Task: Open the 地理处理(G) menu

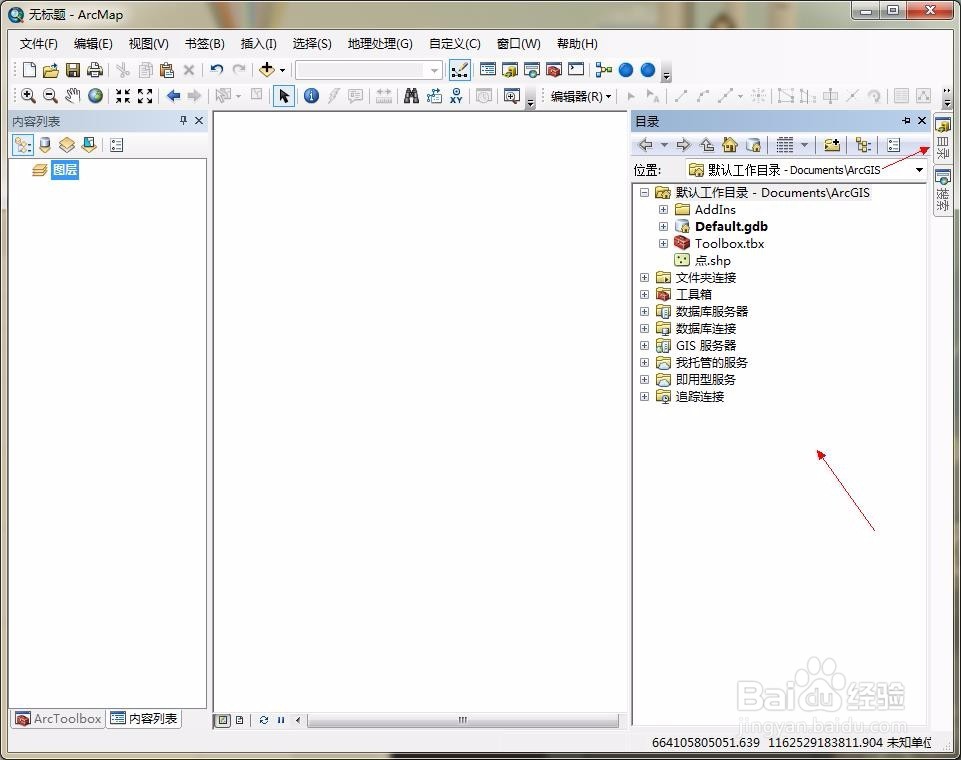Action: [380, 44]
